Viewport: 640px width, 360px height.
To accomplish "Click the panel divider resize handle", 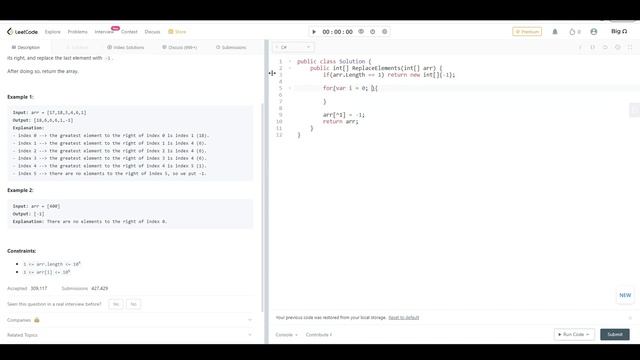I will click(x=266, y=192).
